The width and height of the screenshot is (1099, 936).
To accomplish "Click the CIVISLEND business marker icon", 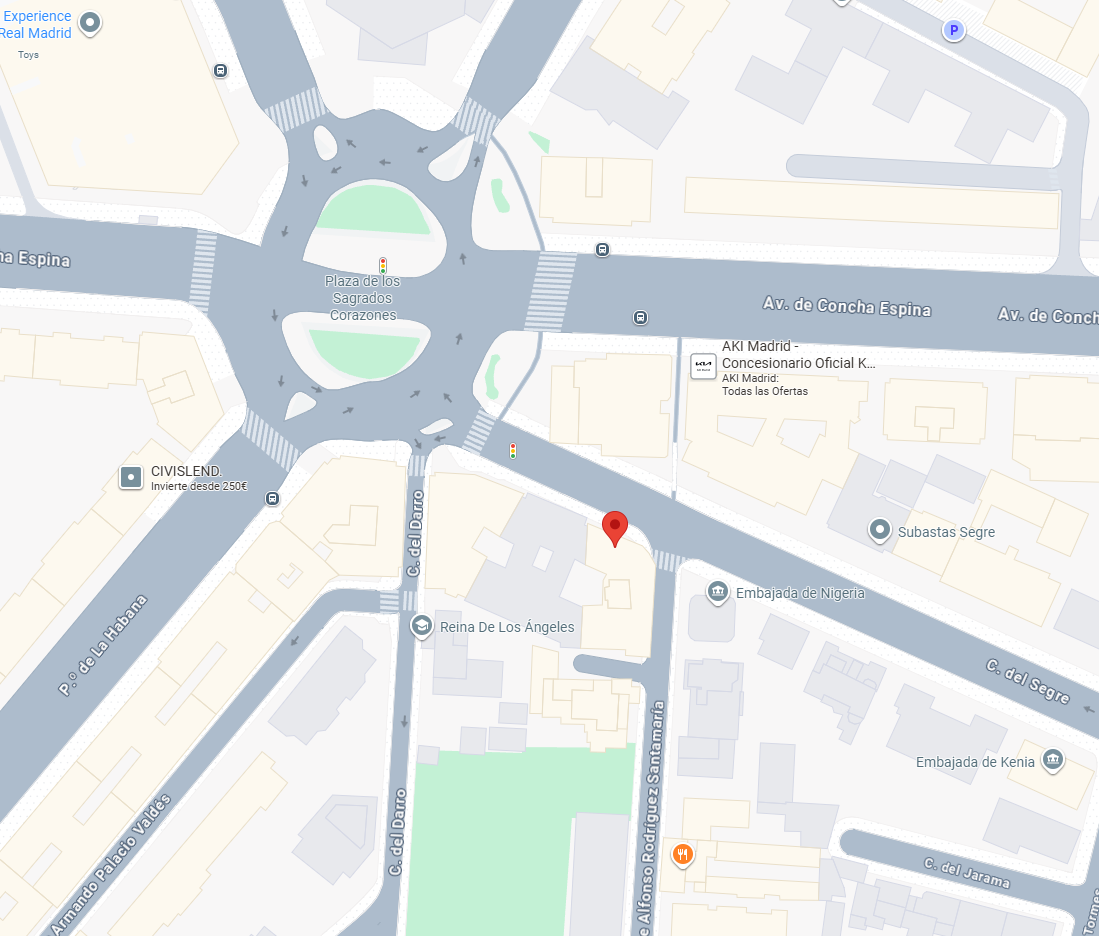I will tap(131, 477).
